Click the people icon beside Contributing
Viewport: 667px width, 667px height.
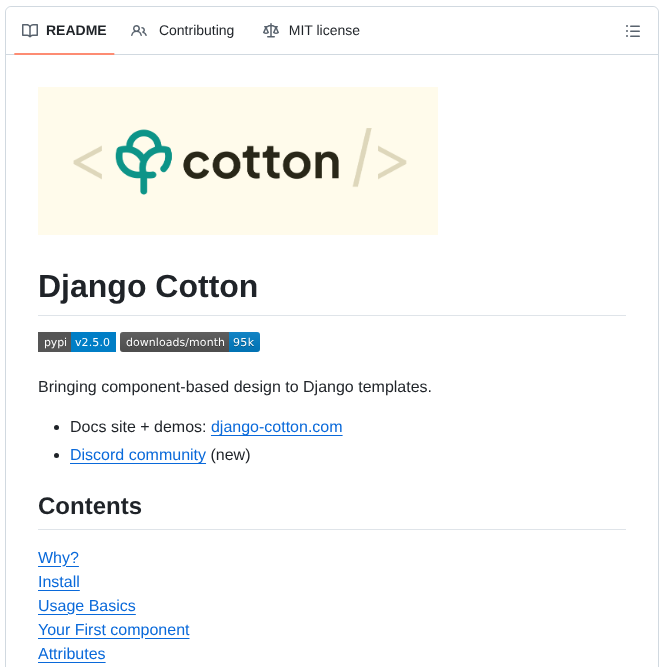pos(139,31)
